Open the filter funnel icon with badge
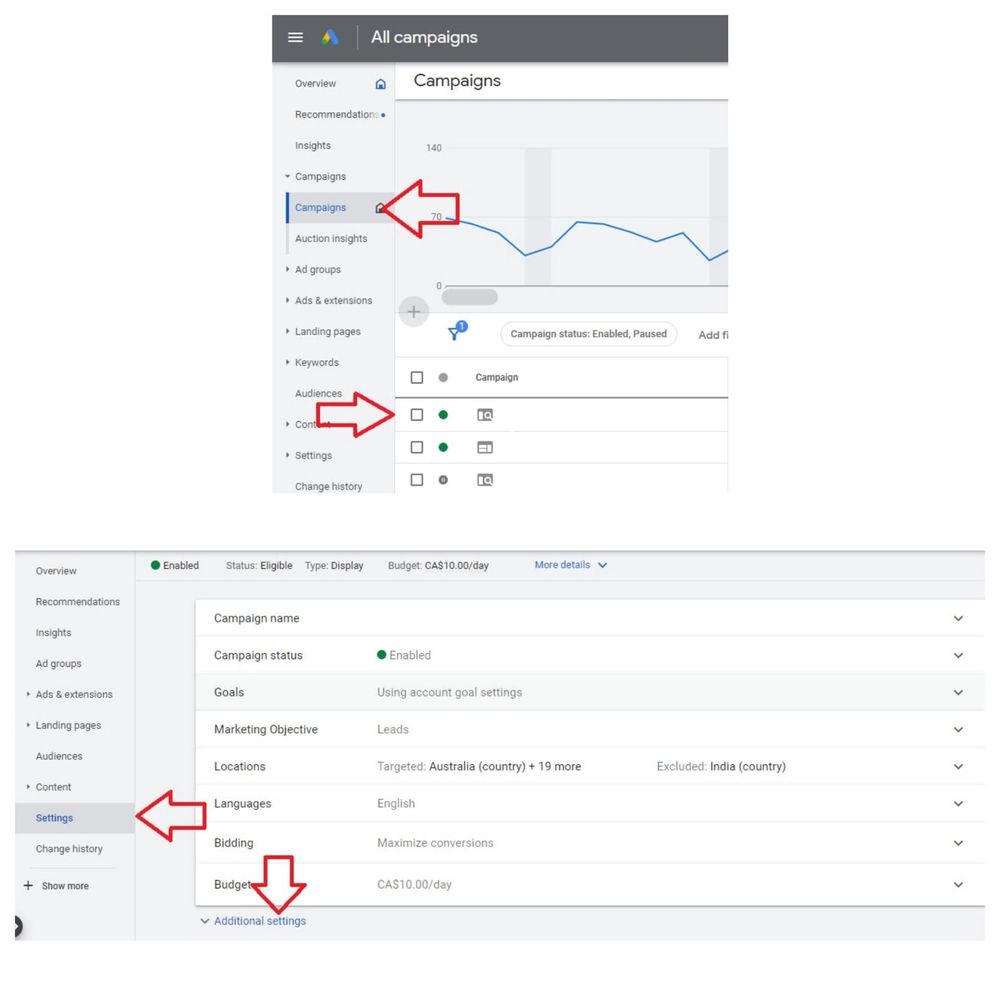Image resolution: width=1000 pixels, height=1000 pixels. [x=456, y=333]
